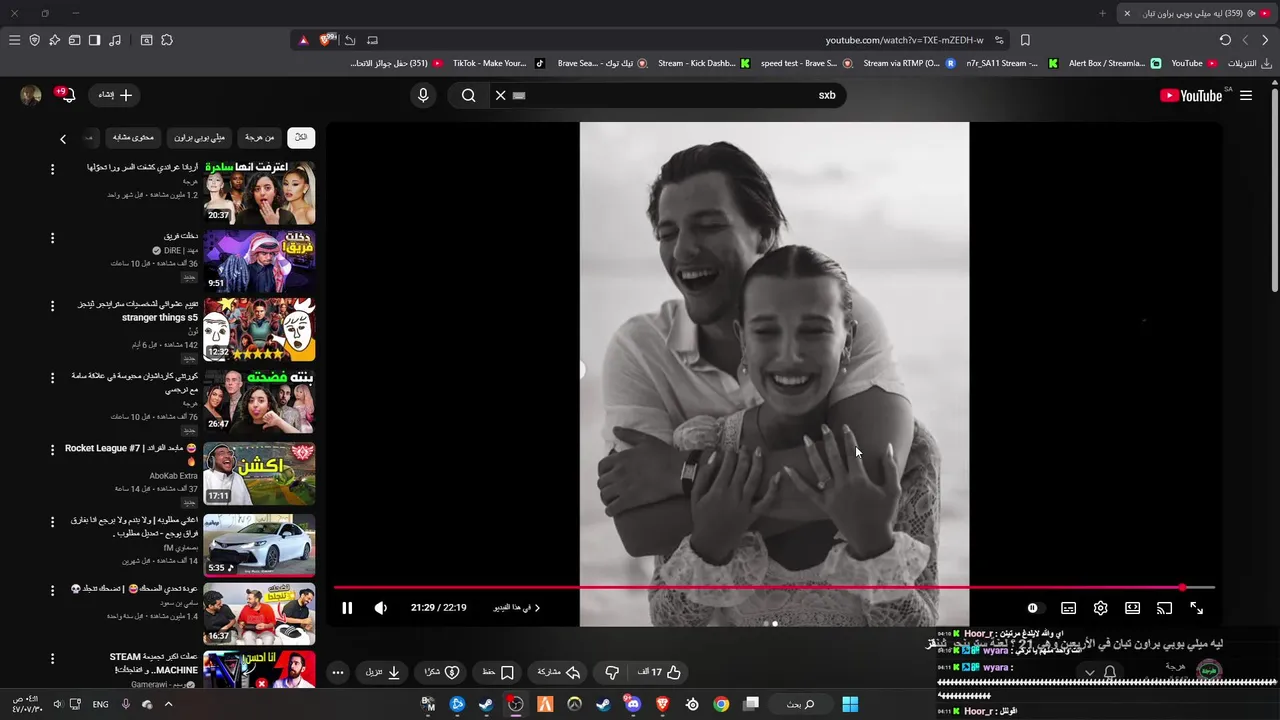This screenshot has width=1280, height=720.
Task: Open the Thanks heart donation button
Action: [441, 672]
